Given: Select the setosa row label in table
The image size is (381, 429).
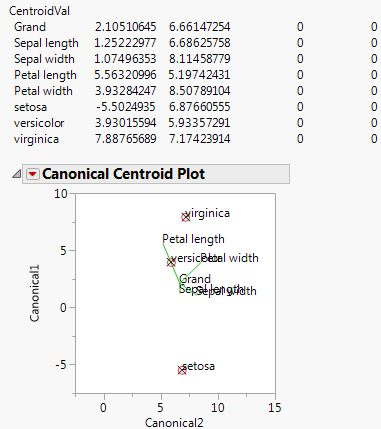Looking at the screenshot, I should coord(30,107).
